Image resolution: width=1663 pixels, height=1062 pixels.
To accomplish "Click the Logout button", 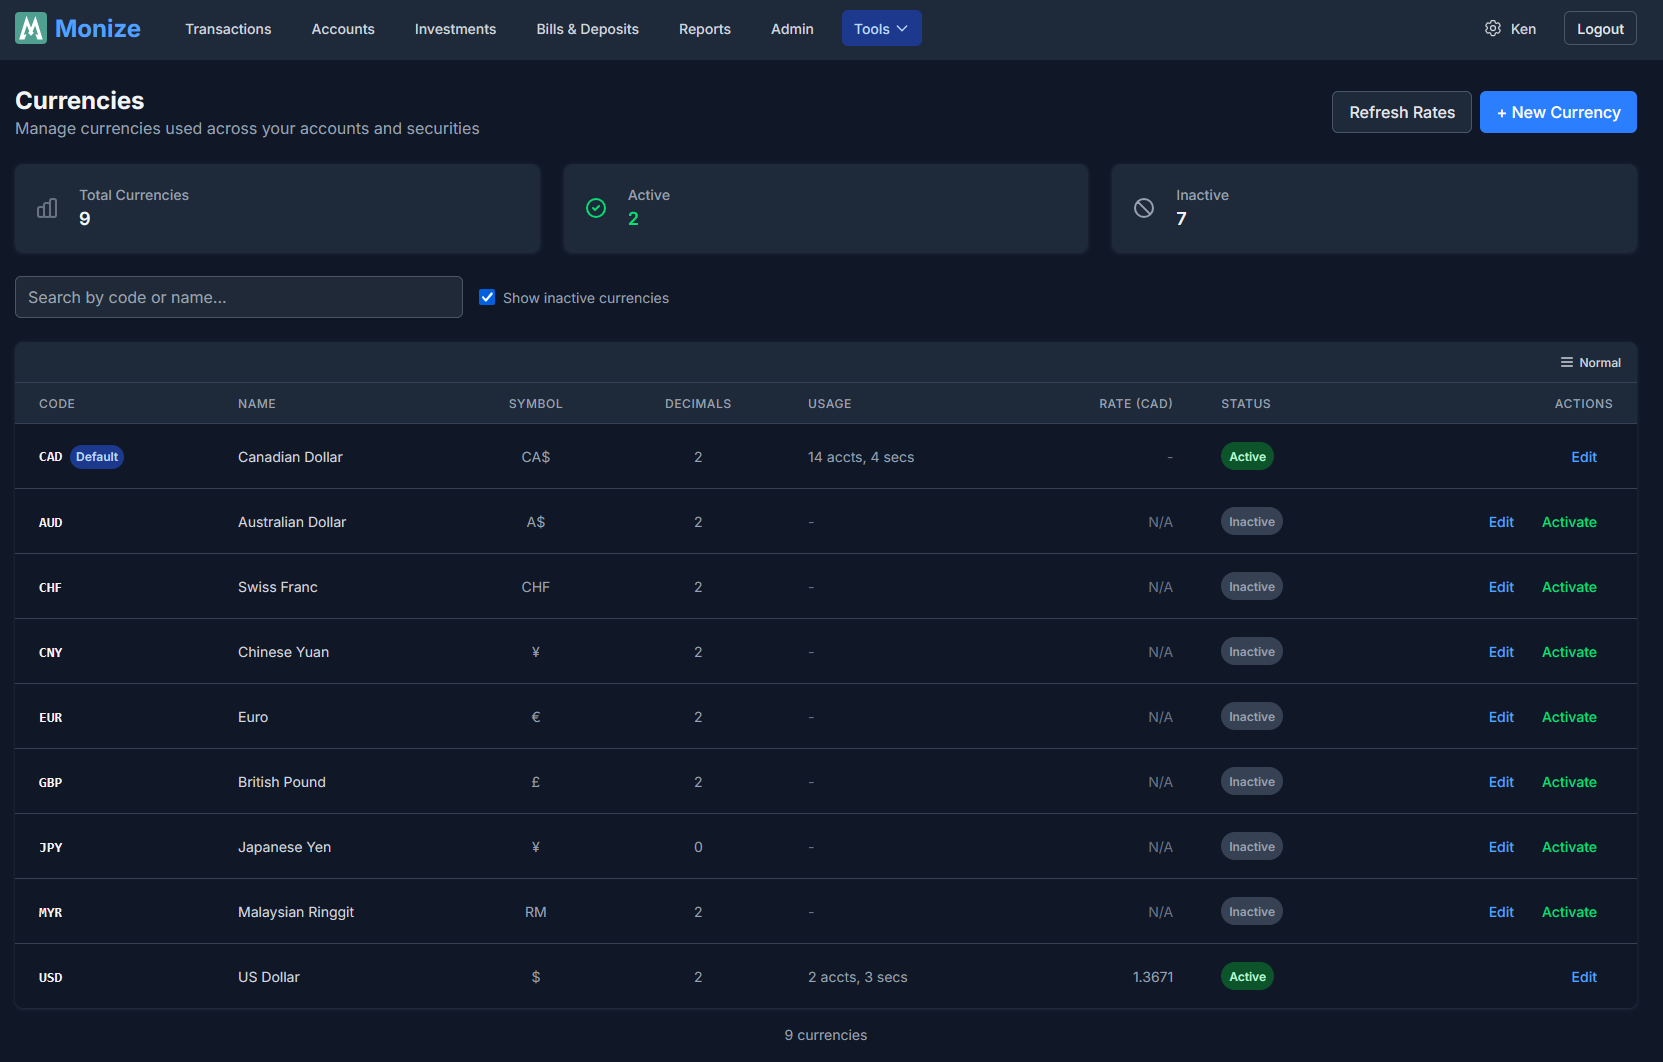I will point(1600,28).
